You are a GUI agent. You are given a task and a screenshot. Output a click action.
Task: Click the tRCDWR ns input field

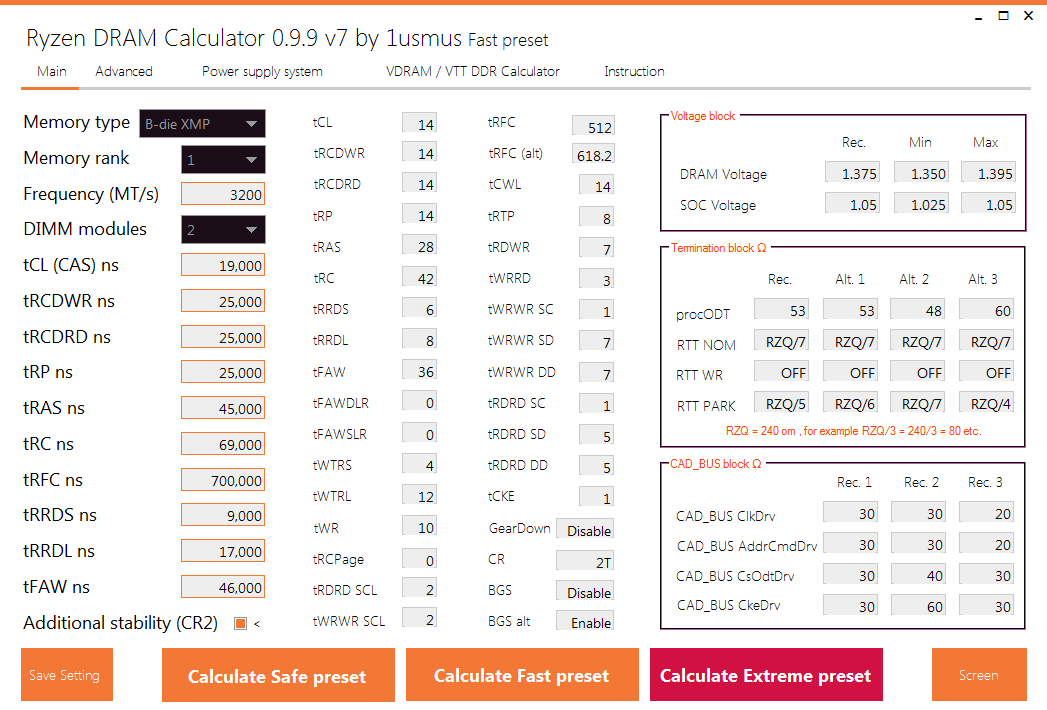pos(223,302)
